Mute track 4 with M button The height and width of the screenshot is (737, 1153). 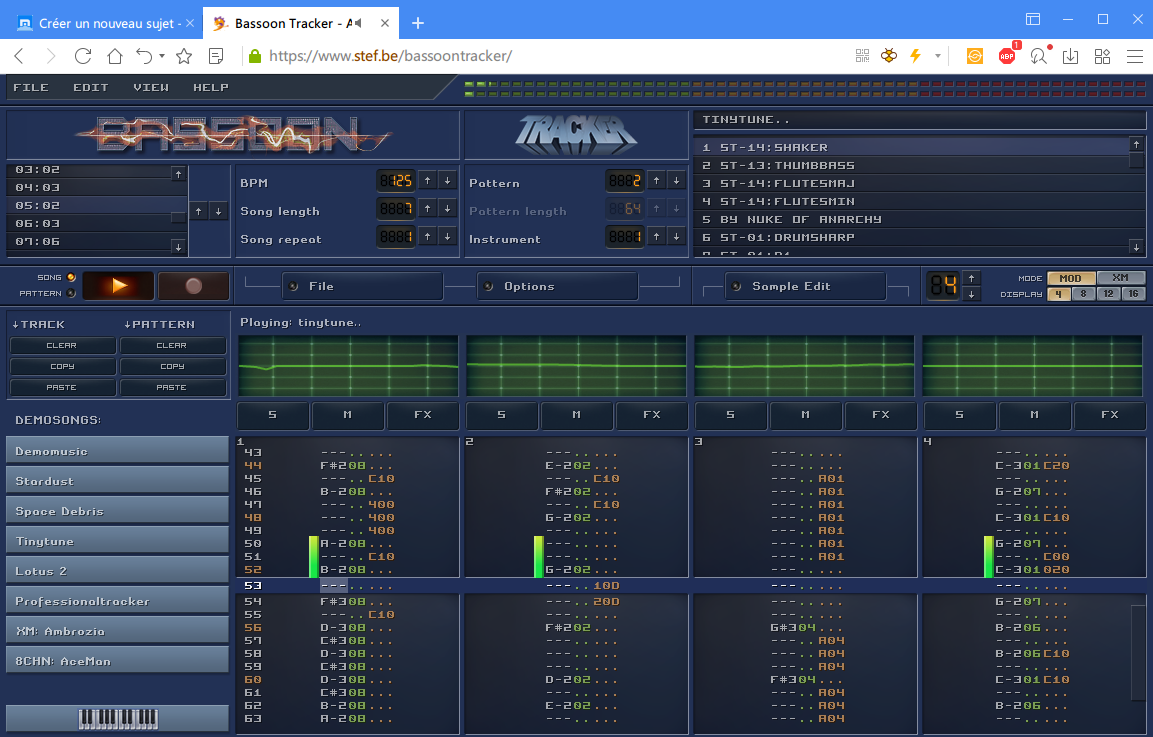click(x=1035, y=415)
